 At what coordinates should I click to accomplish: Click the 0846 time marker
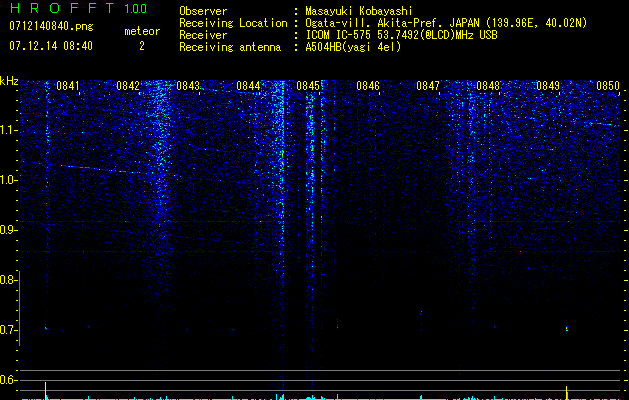pyautogui.click(x=368, y=86)
